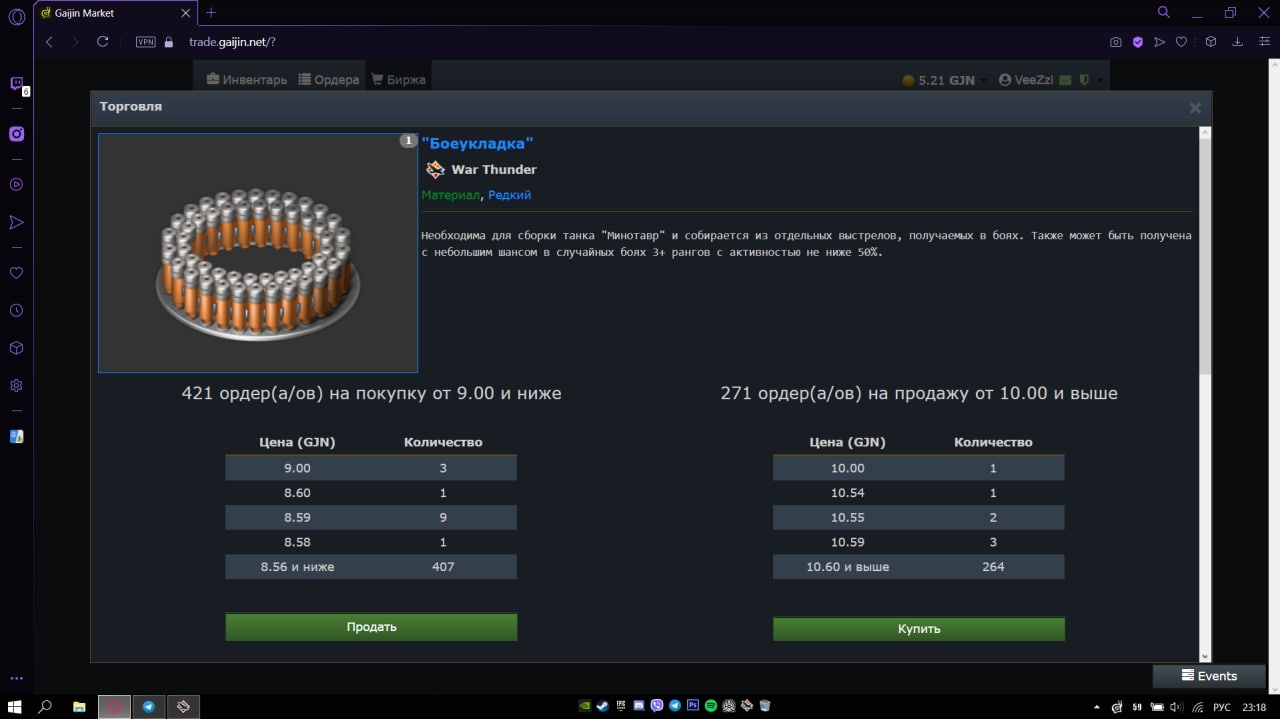Open Twitch from the Opera sidebar
The height and width of the screenshot is (719, 1280).
(x=16, y=85)
